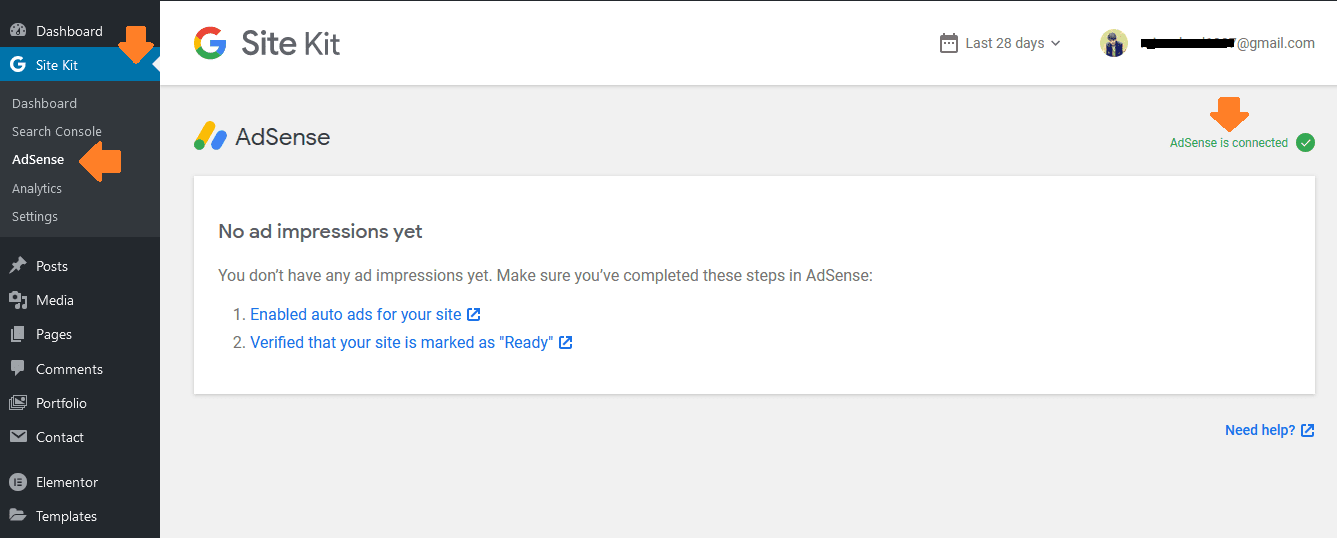
Task: Click external link icon after Ready link
Action: click(565, 342)
